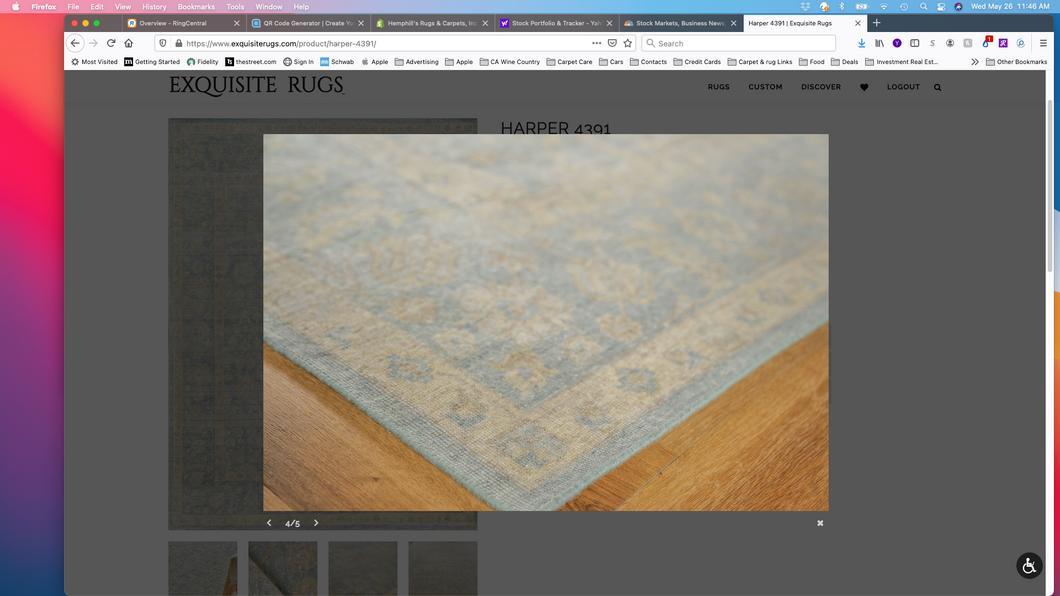Image resolution: width=1060 pixels, height=596 pixels.
Task: Open the Advertising bookmarks folder
Action: pos(416,61)
